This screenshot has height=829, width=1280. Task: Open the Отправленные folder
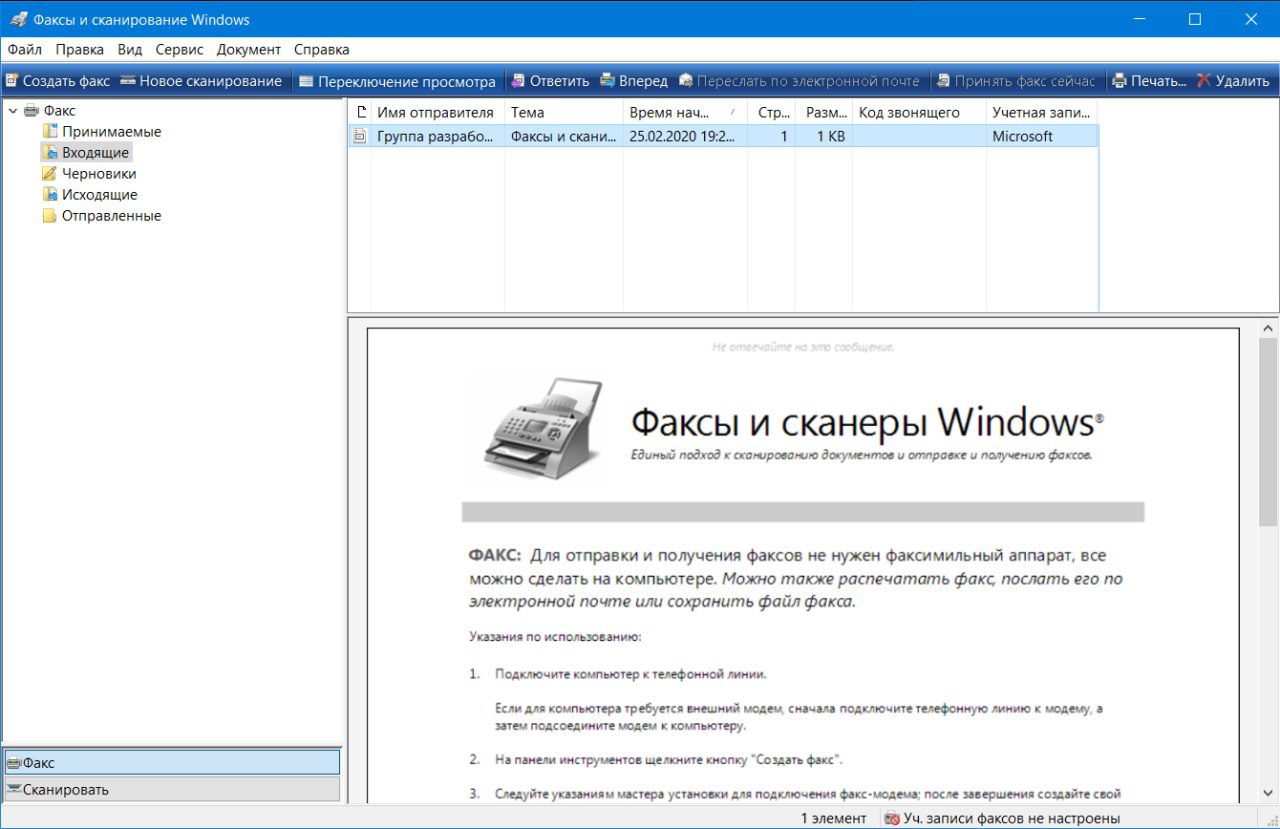pos(111,216)
